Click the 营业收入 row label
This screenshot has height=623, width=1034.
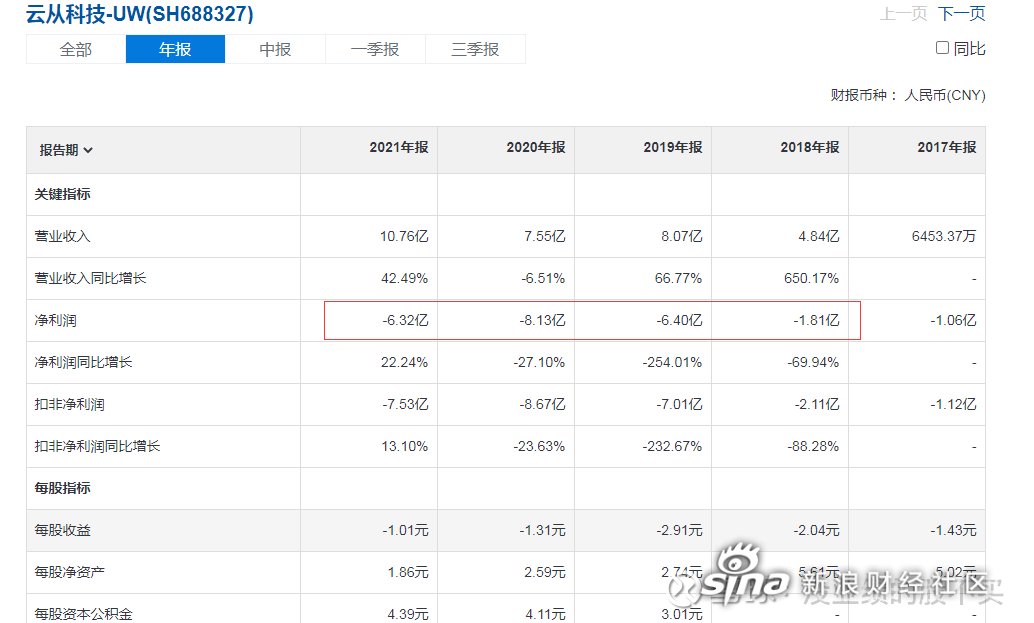coord(63,236)
